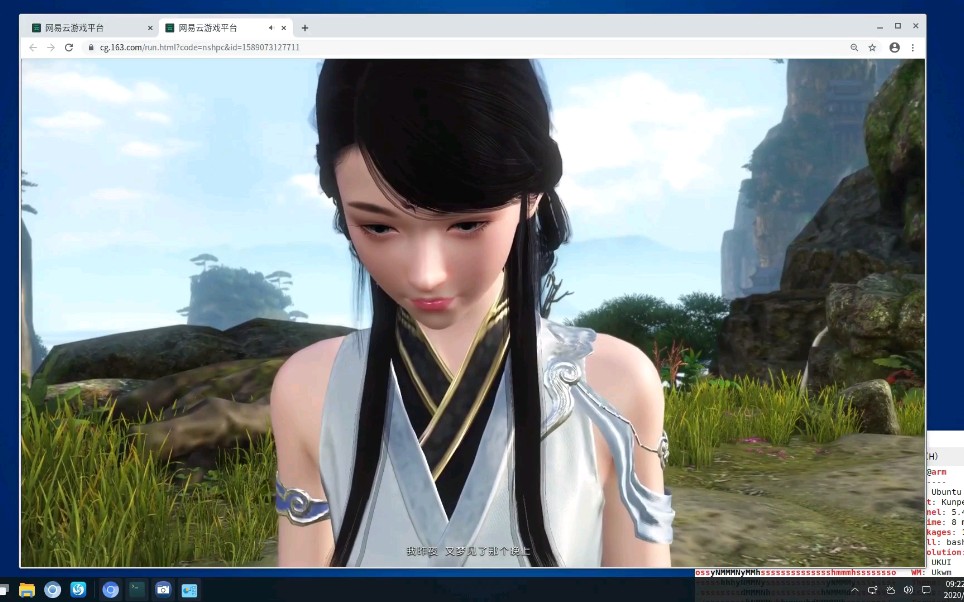
Task: View site security lock info
Action: (91, 47)
